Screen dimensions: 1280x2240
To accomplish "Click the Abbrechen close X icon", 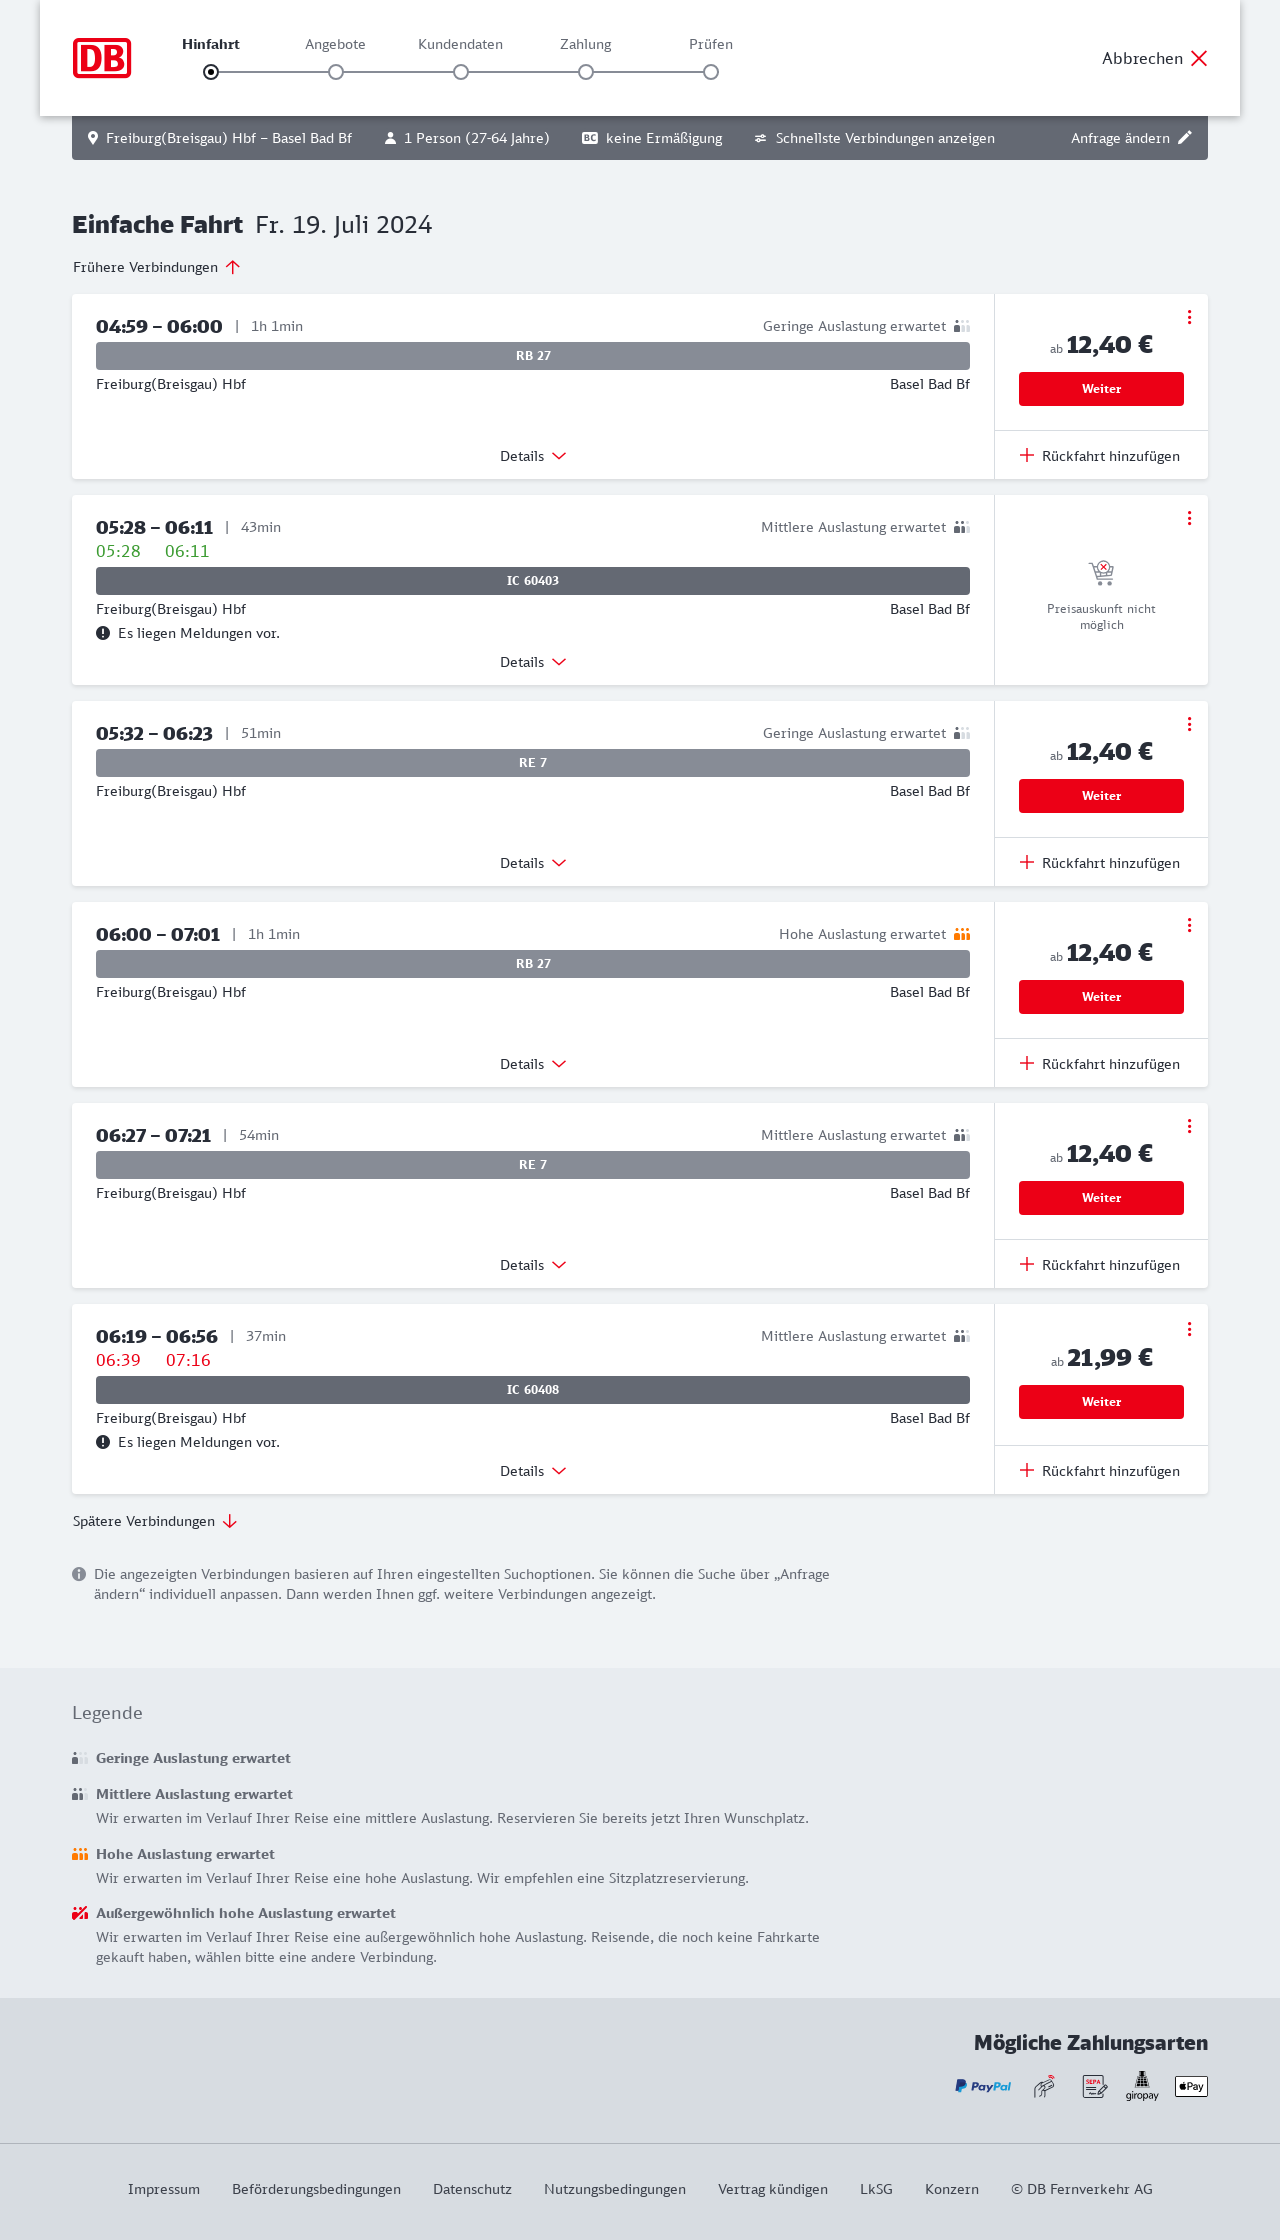I will click(1199, 58).
